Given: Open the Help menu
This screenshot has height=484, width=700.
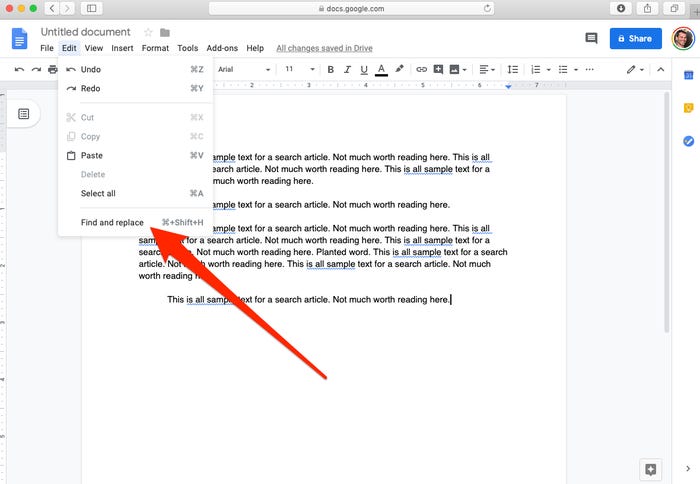Looking at the screenshot, I should coord(255,48).
